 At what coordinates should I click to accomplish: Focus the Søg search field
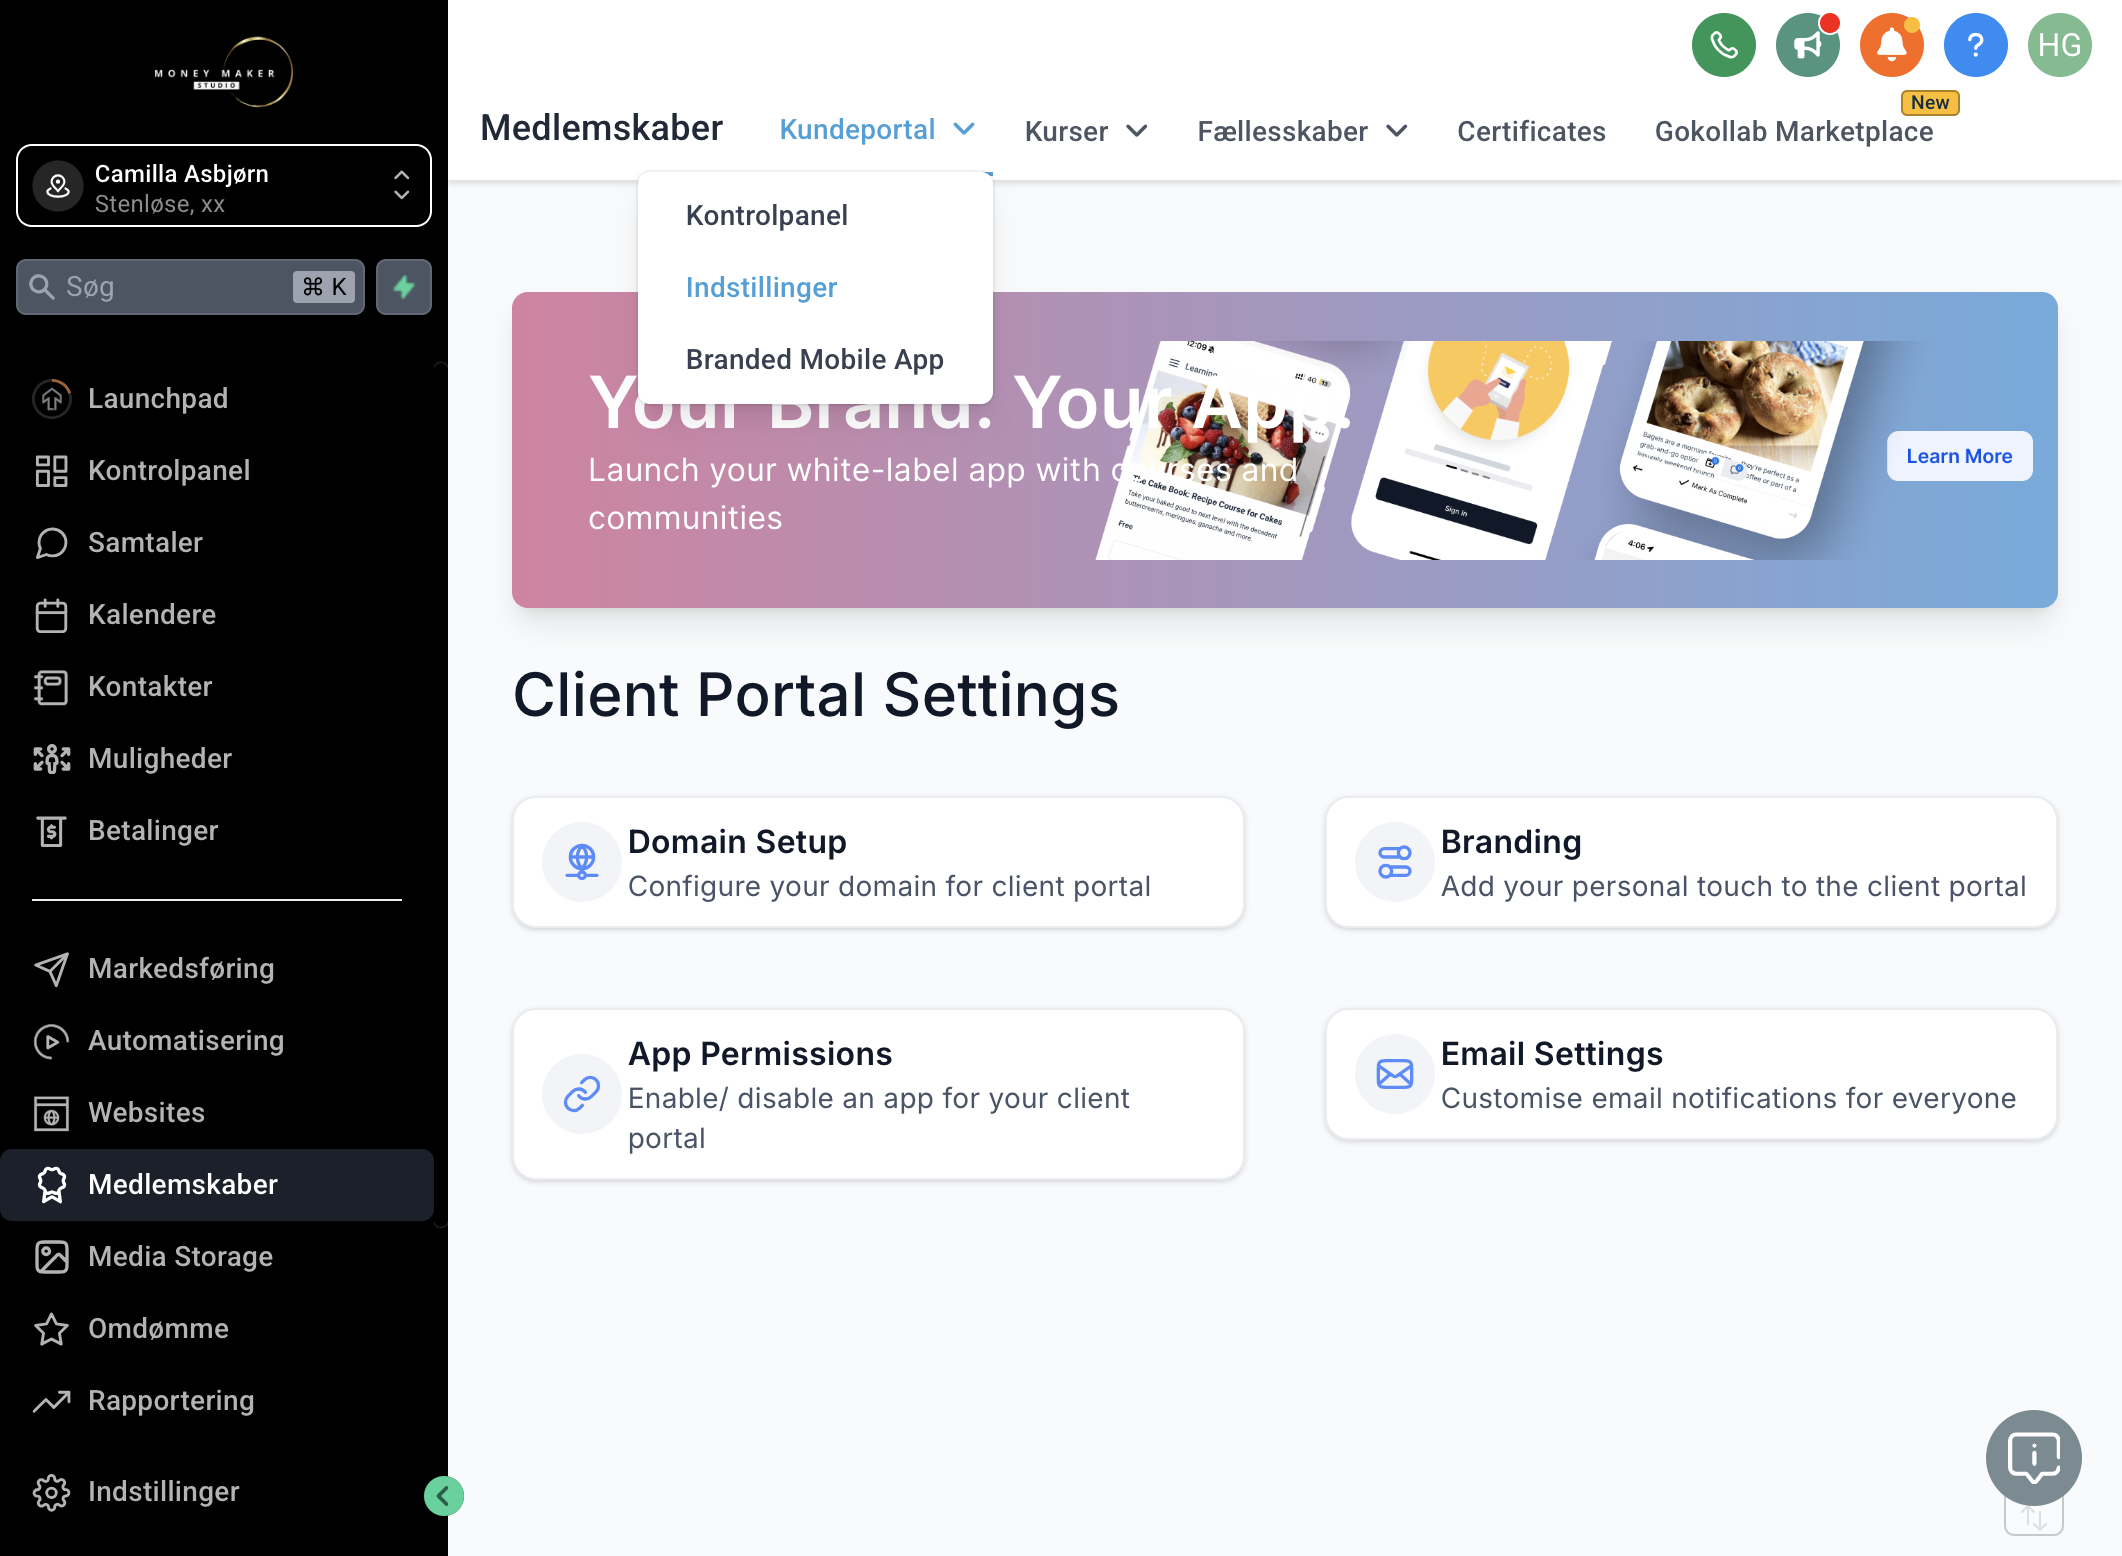tap(190, 287)
